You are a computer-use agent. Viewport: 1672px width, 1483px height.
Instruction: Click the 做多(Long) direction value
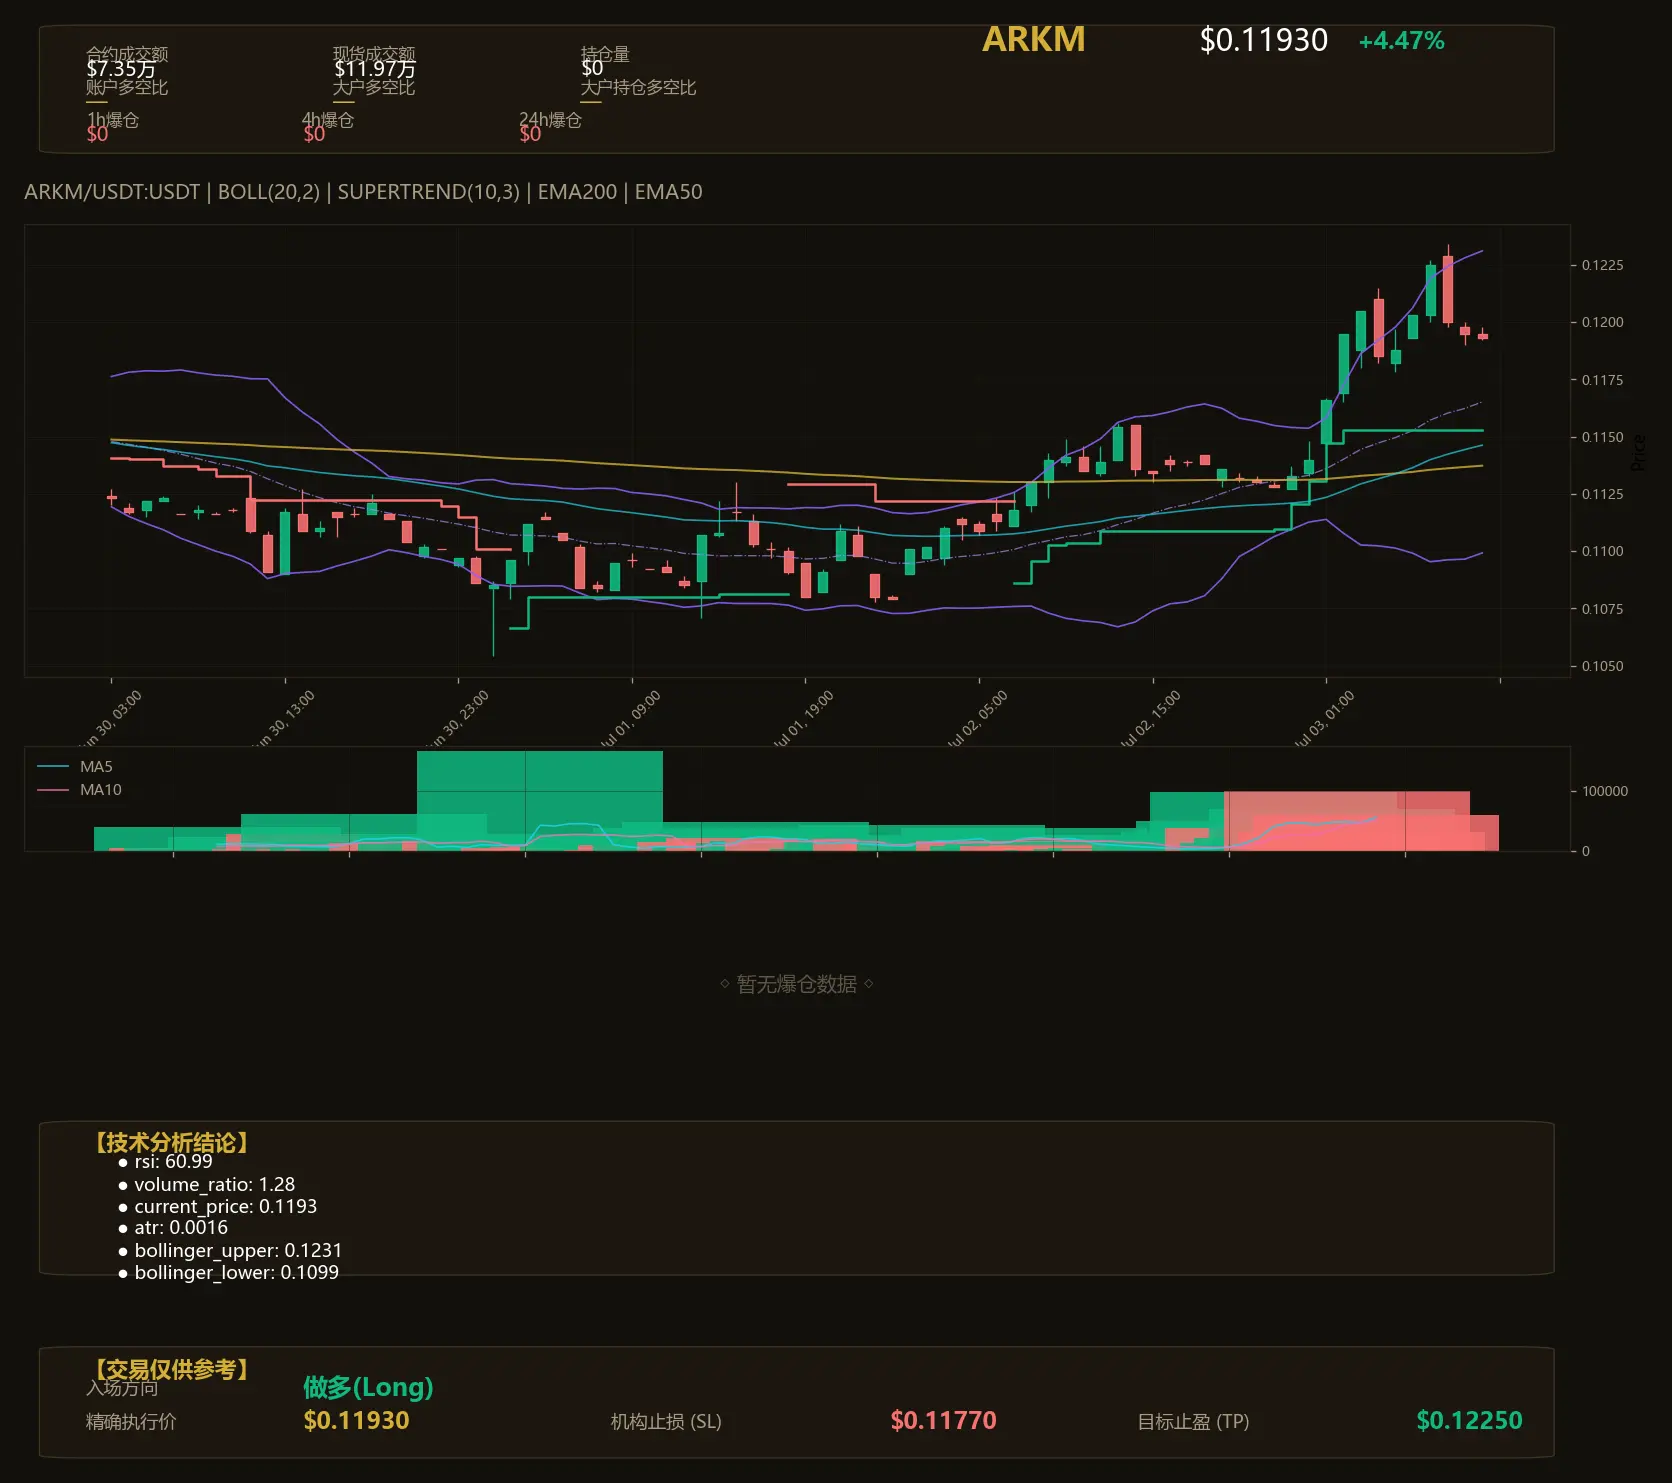tap(368, 1387)
